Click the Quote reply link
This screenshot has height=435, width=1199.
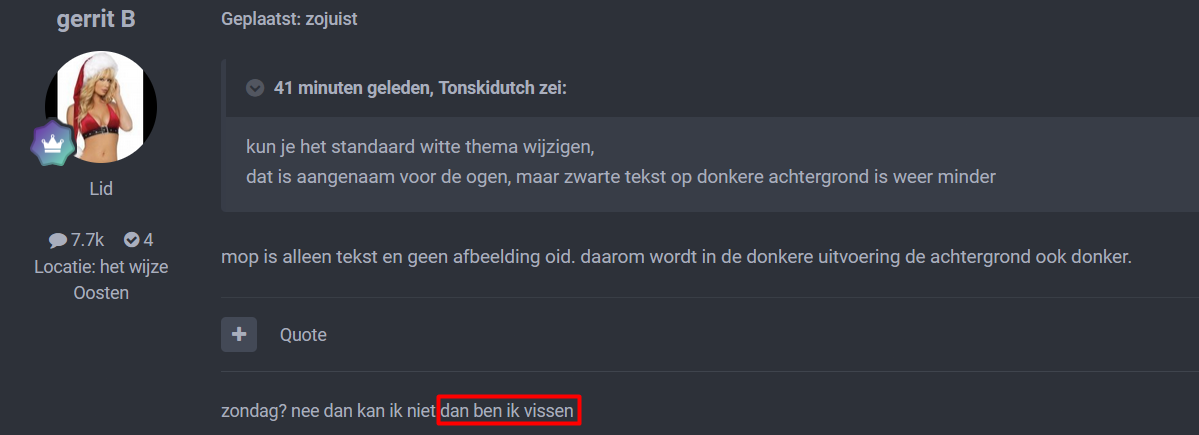[x=303, y=335]
